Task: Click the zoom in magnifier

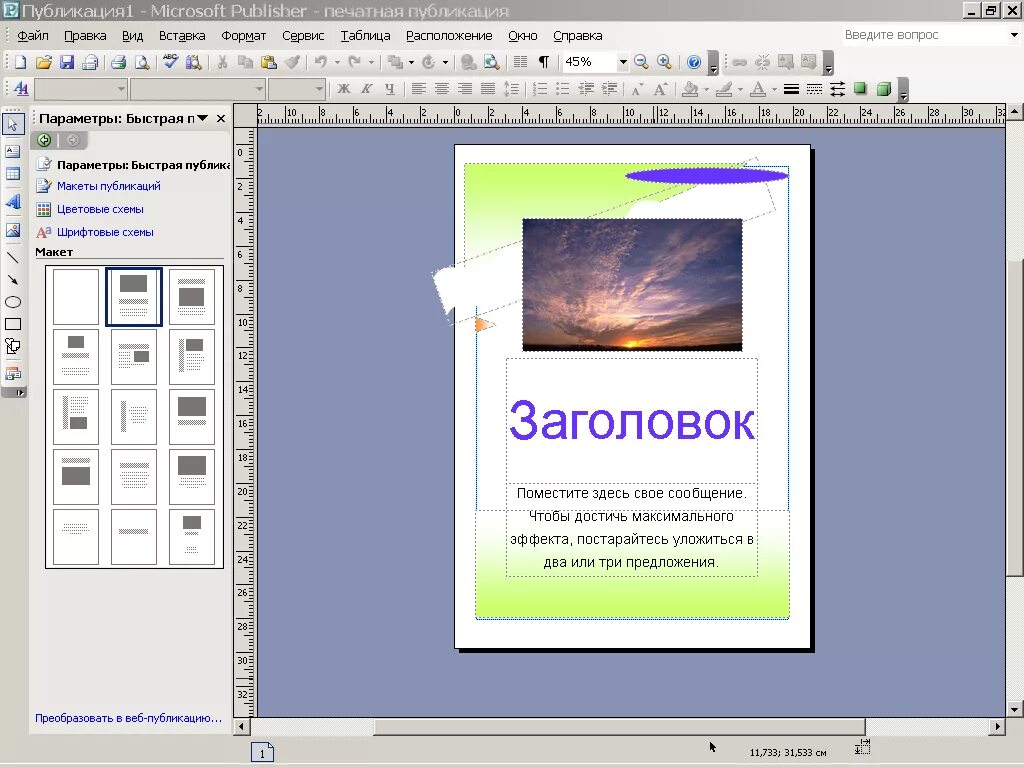Action: [664, 62]
